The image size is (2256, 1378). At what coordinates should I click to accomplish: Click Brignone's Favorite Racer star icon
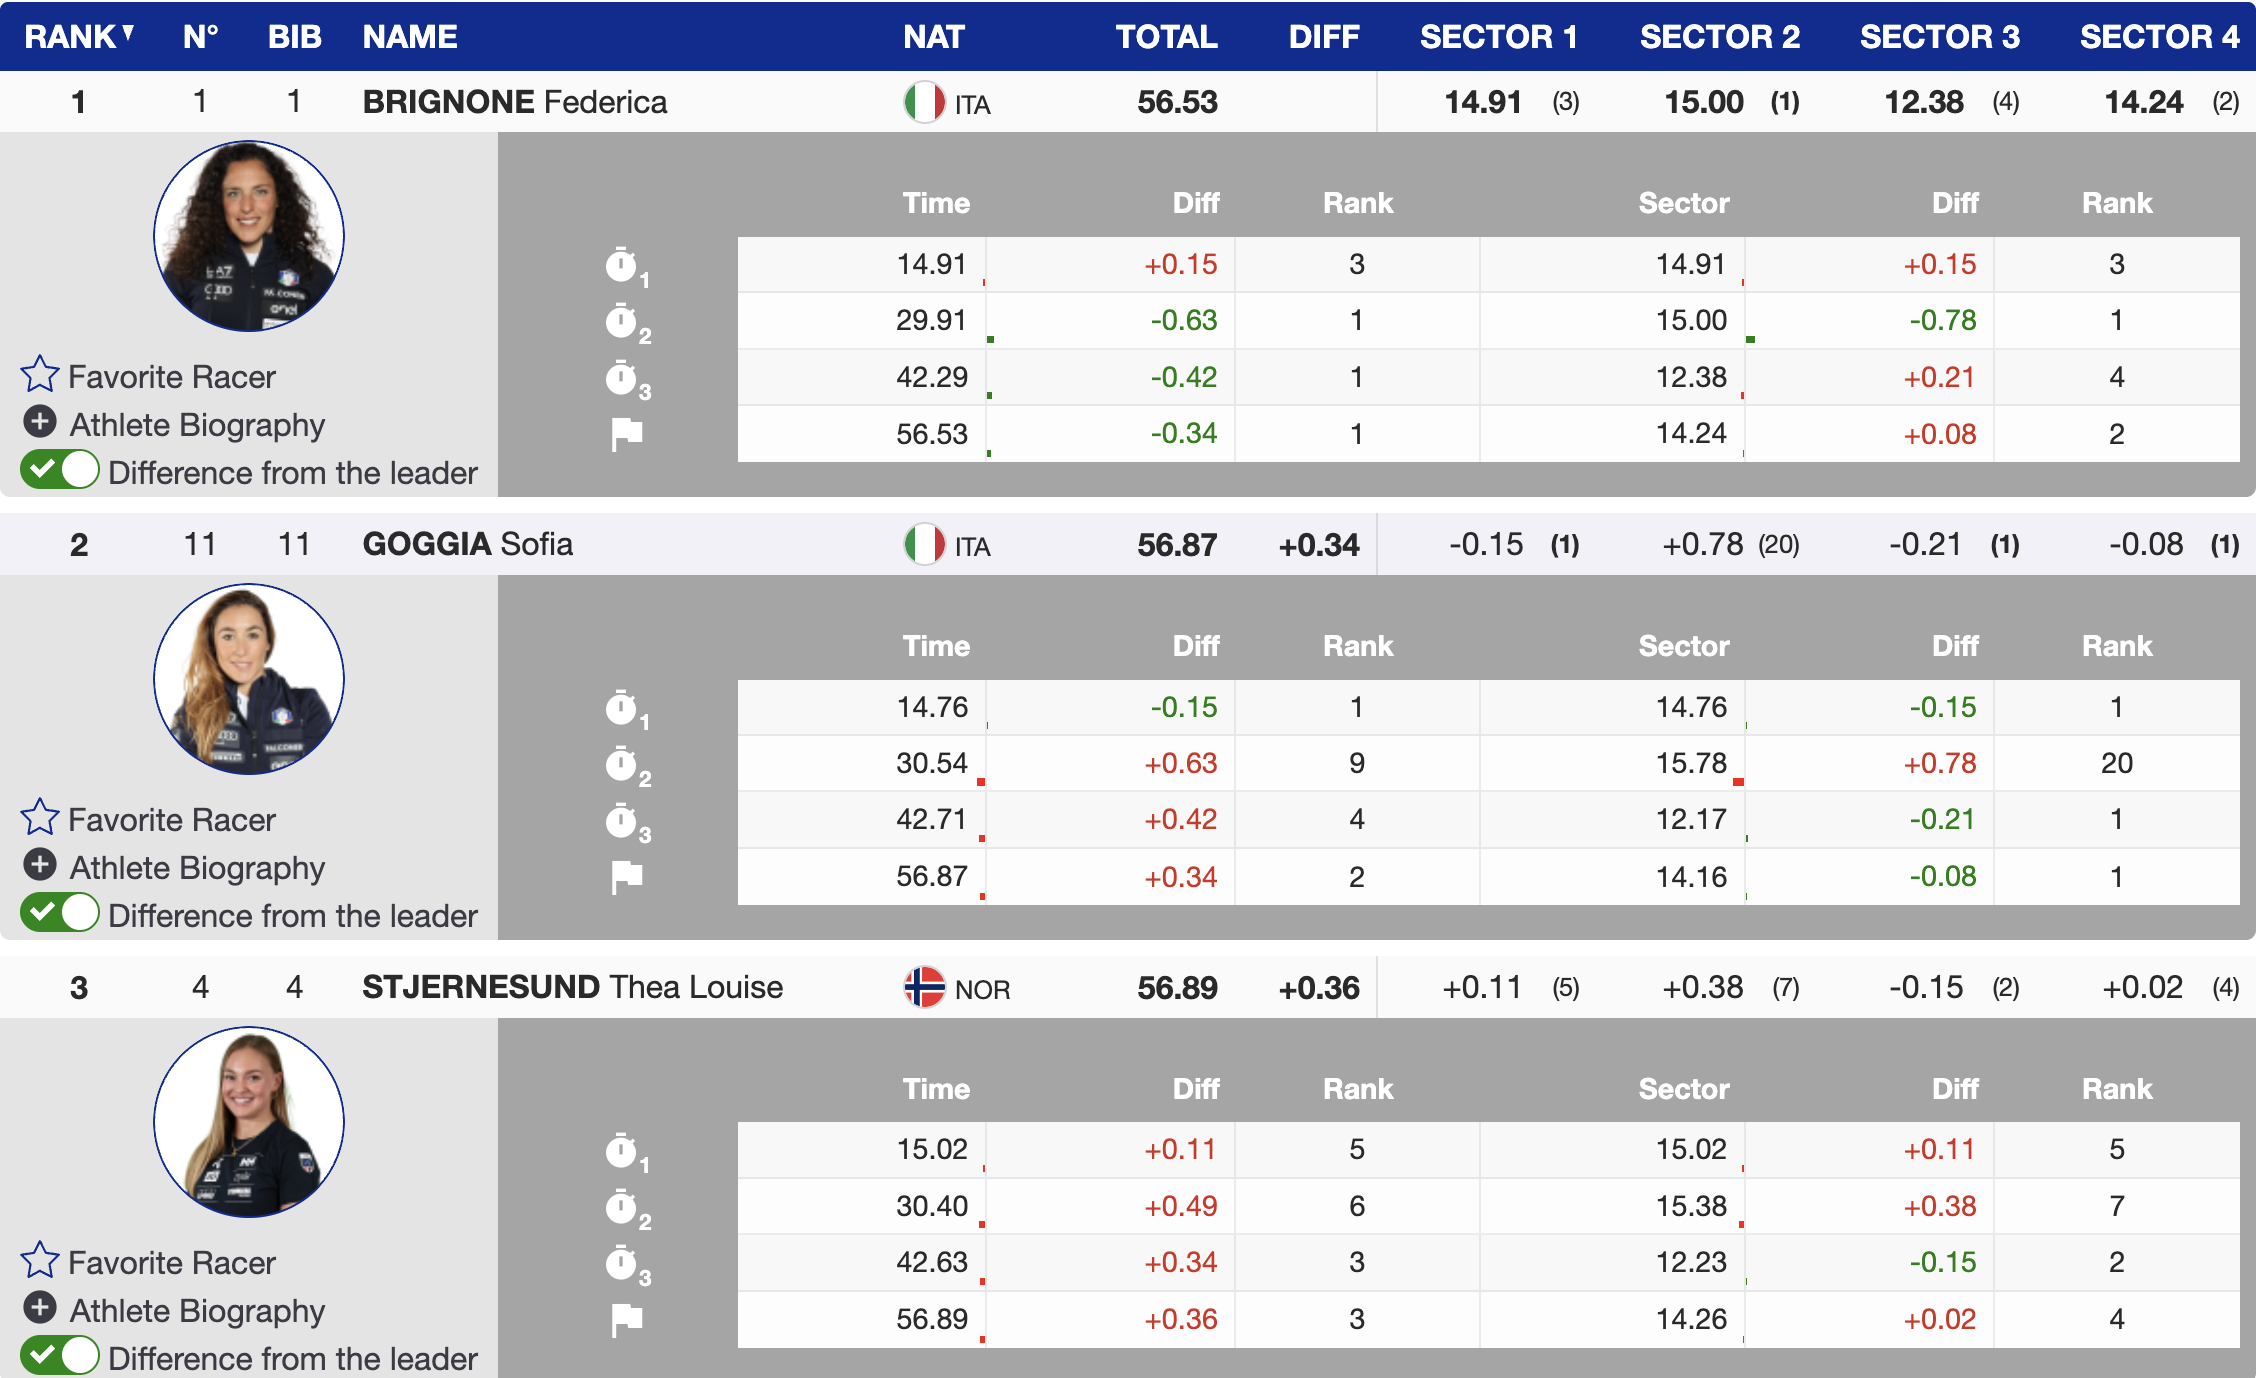tap(40, 375)
